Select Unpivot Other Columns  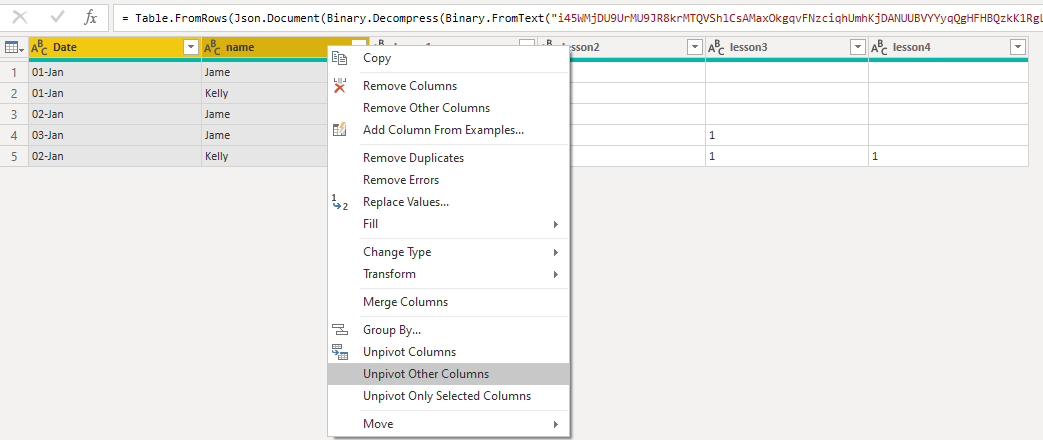448,373
